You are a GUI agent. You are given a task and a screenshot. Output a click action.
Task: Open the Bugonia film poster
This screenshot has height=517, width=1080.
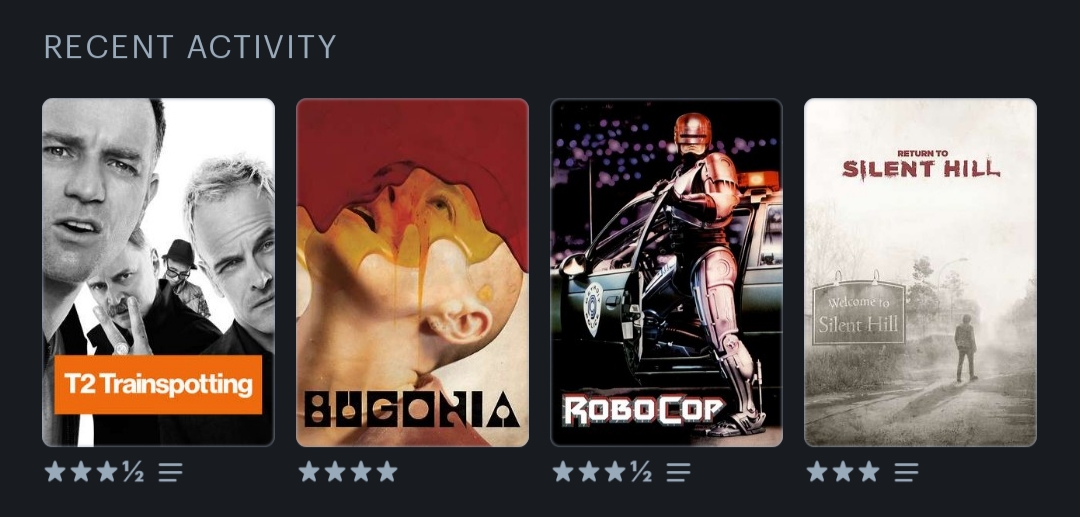tap(413, 273)
